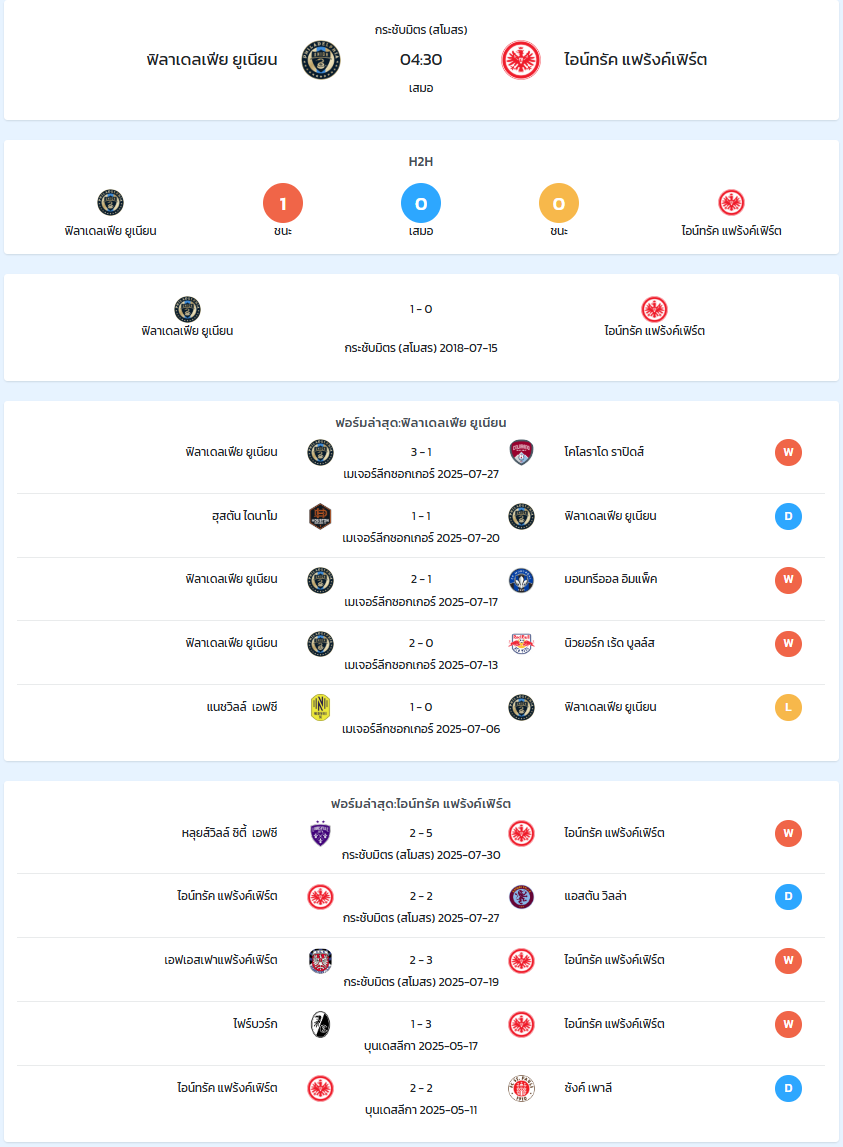The image size is (843, 1147).
Task: Click the New York Red Bulls logo
Action: [x=521, y=643]
